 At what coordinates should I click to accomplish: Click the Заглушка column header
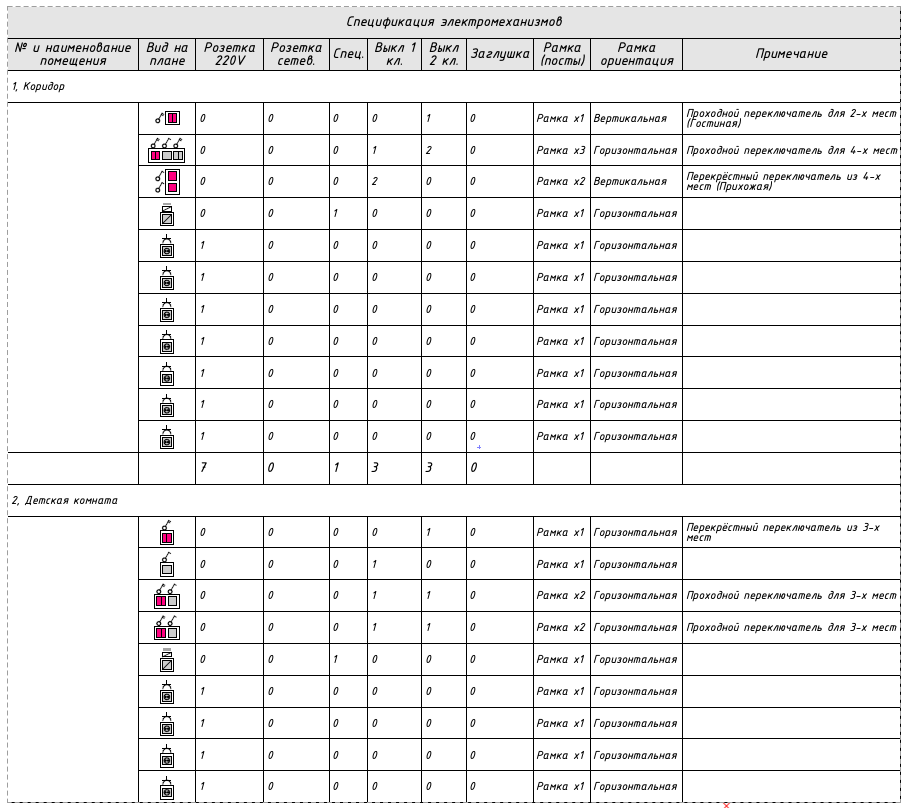[499, 54]
